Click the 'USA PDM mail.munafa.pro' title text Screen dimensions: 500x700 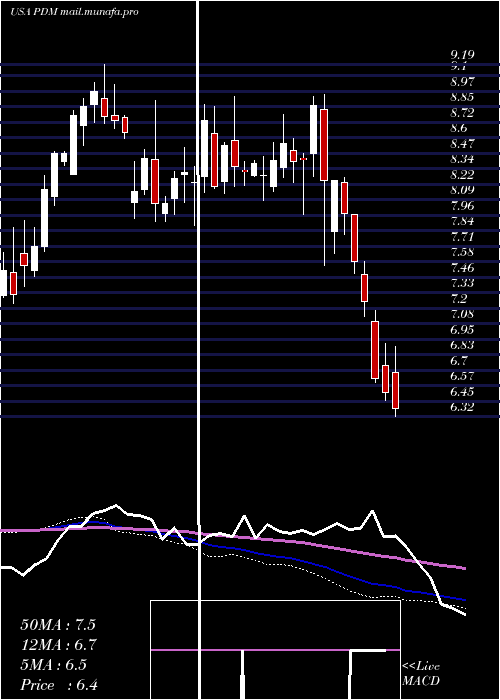click(74, 12)
